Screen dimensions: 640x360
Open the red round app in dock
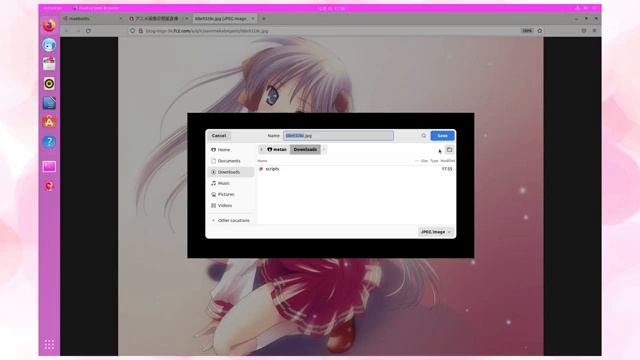(x=49, y=186)
